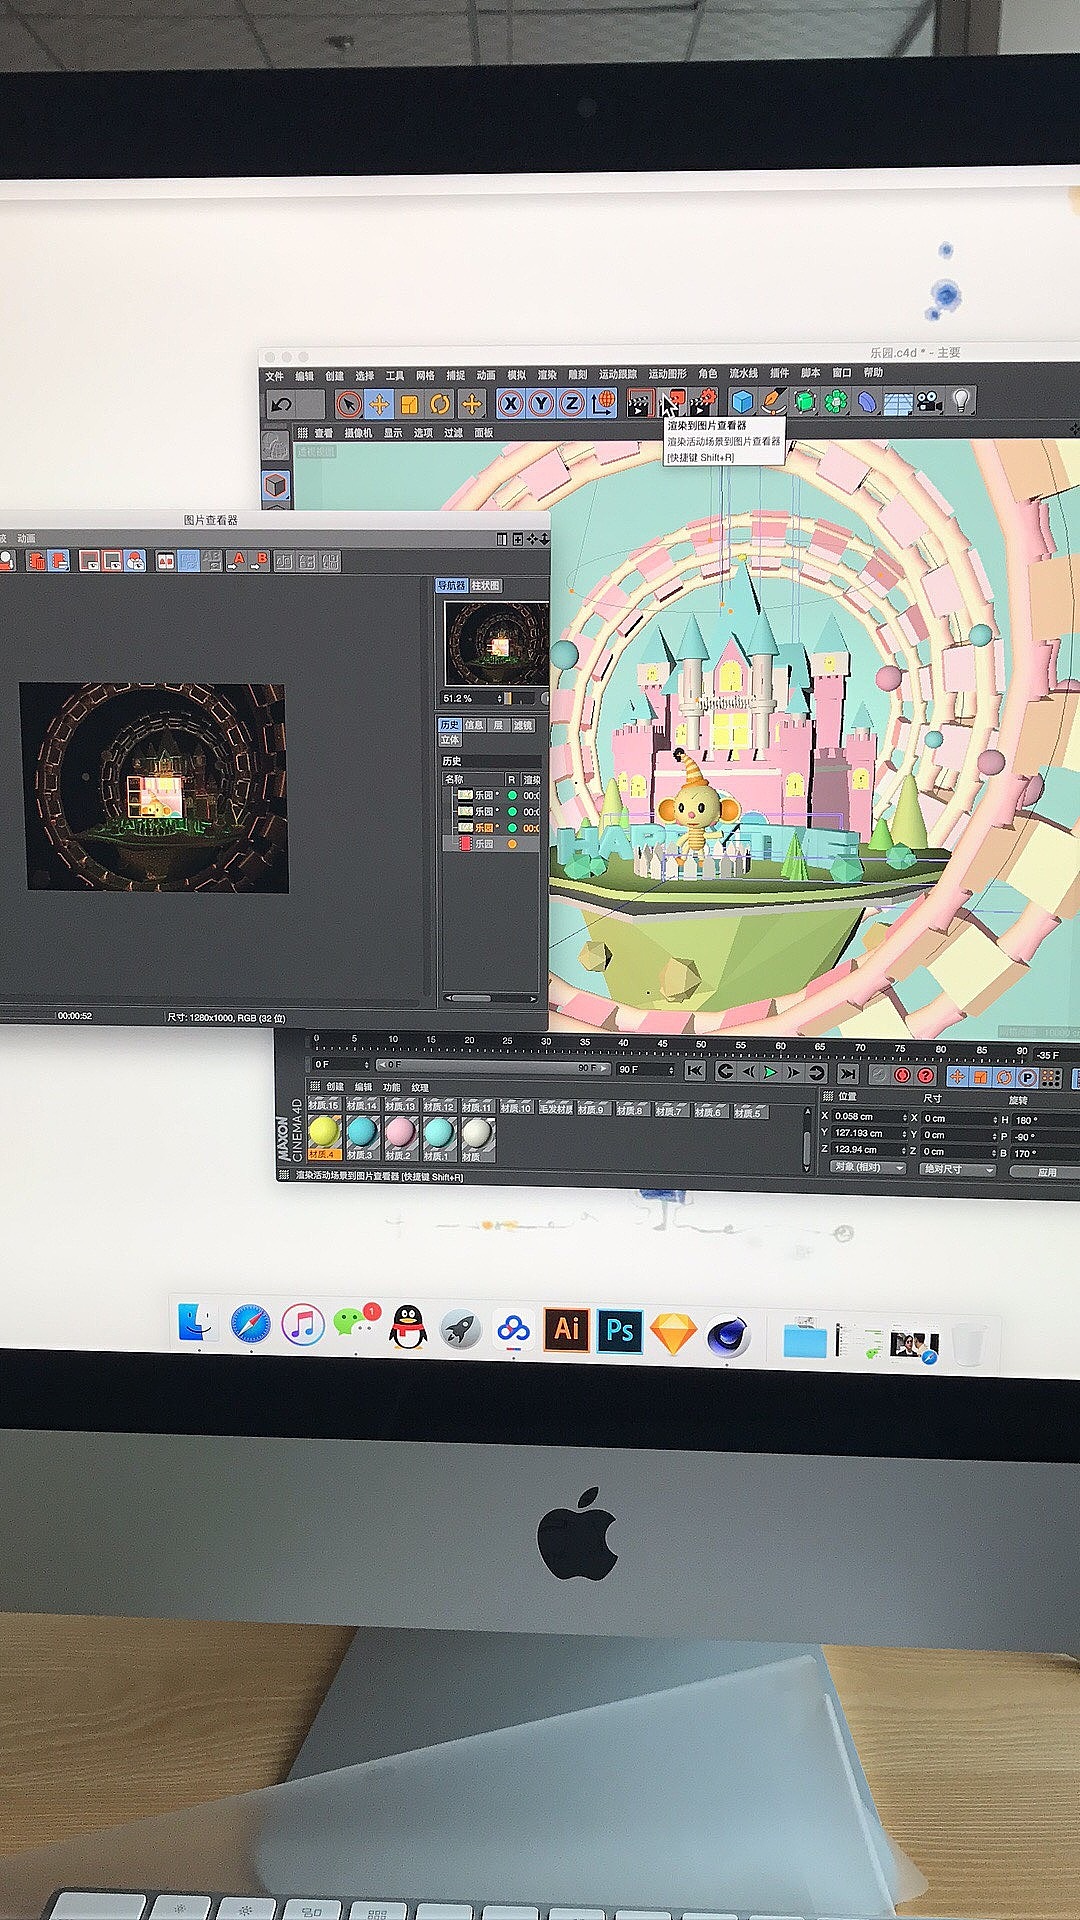The width and height of the screenshot is (1080, 1920).
Task: Toggle Y axis lock
Action: (541, 404)
